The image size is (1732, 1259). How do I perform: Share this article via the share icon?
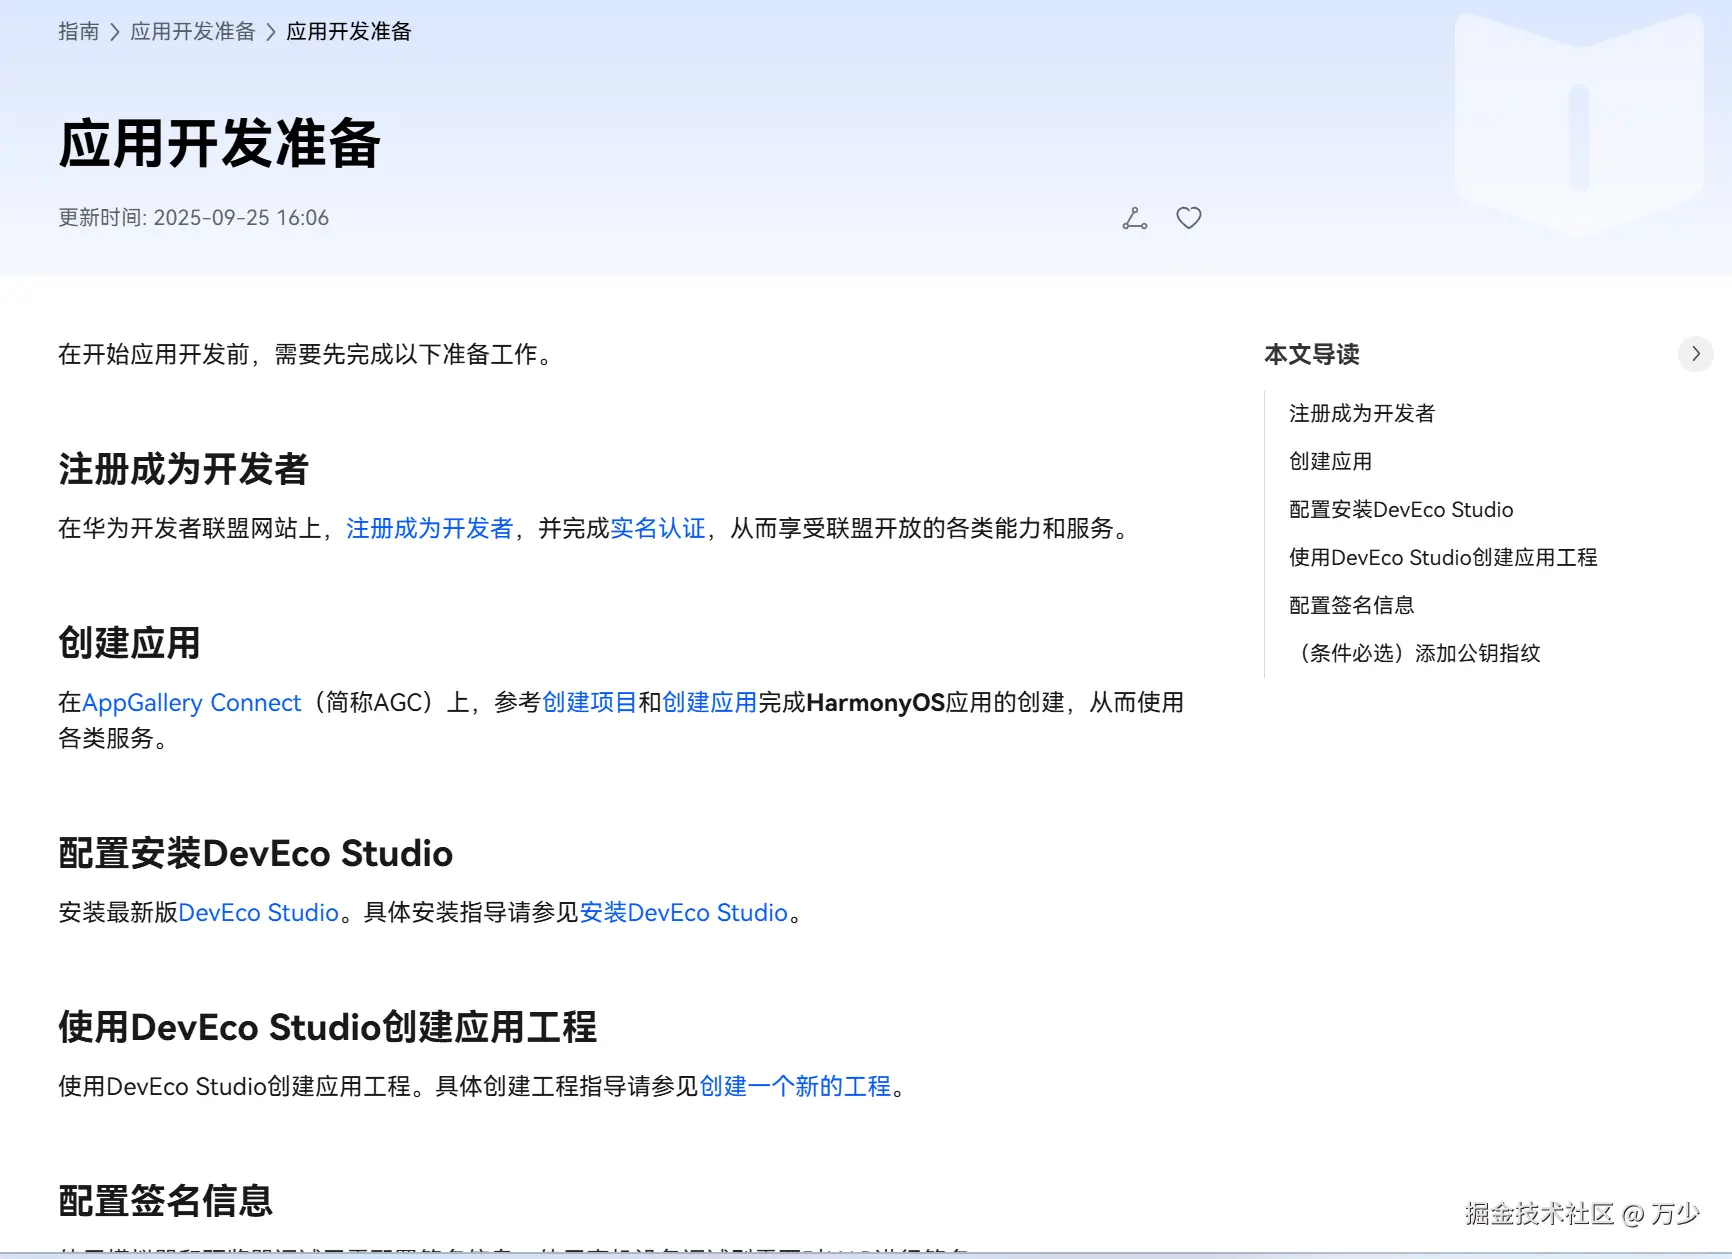coord(1134,217)
